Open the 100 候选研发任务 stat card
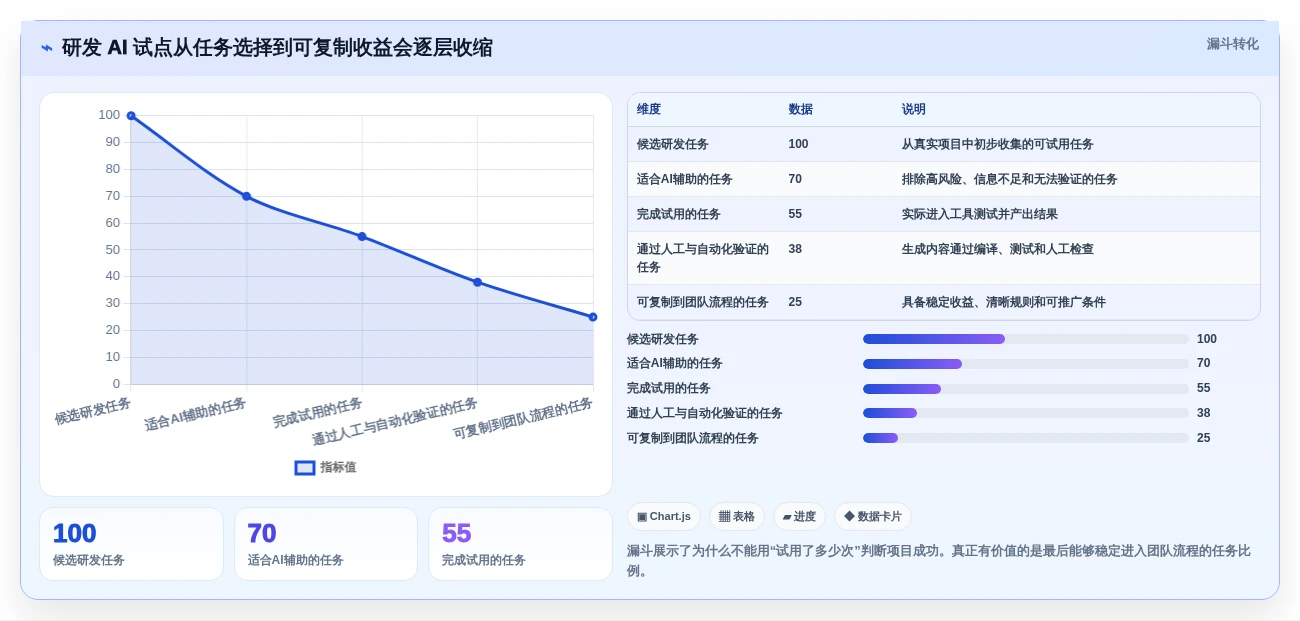The height and width of the screenshot is (621, 1300). pyautogui.click(x=131, y=544)
